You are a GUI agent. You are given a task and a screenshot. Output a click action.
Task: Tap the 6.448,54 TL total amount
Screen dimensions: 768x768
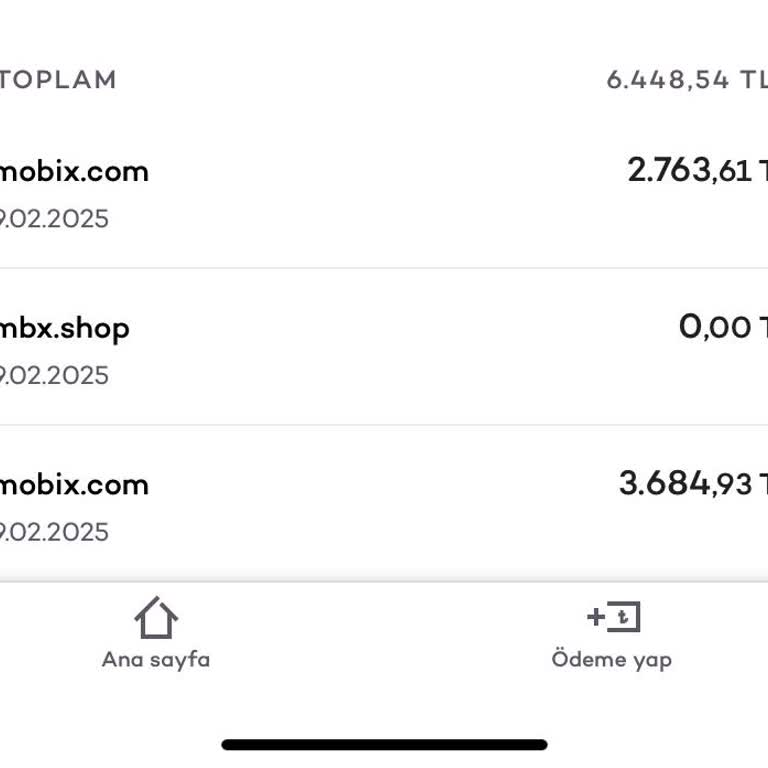[x=685, y=80]
